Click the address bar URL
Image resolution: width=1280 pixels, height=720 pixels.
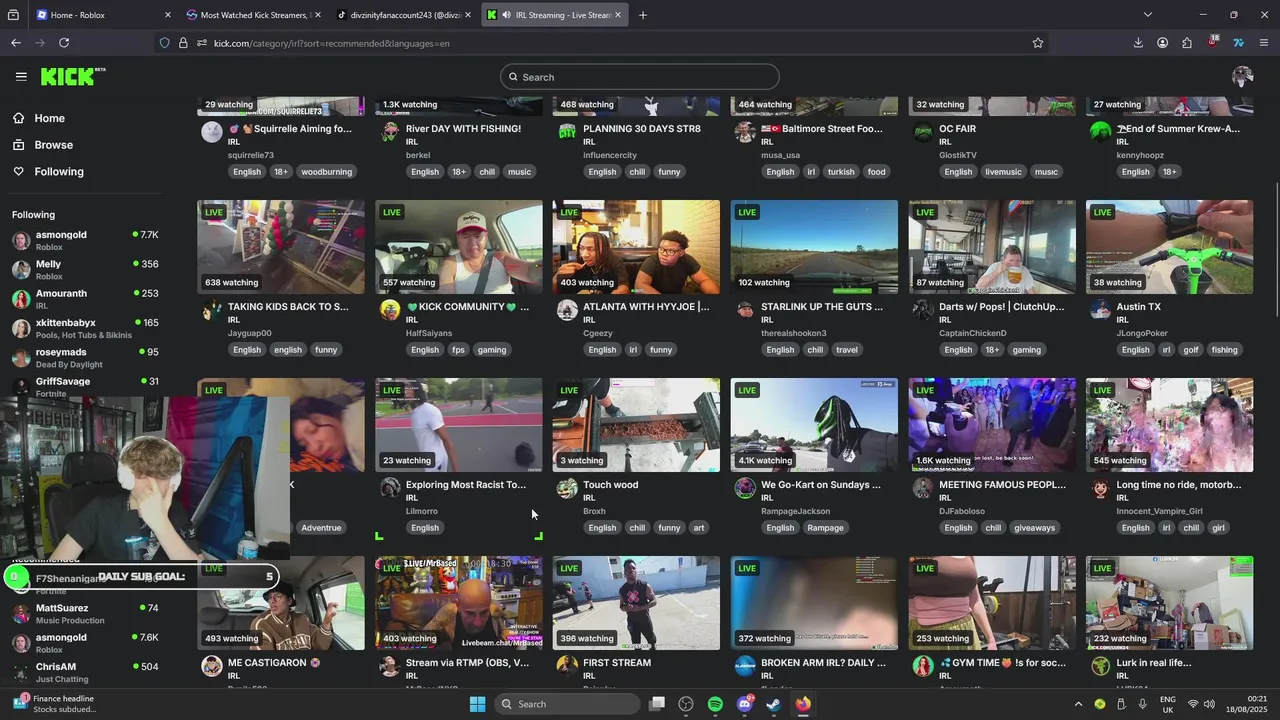tap(331, 43)
